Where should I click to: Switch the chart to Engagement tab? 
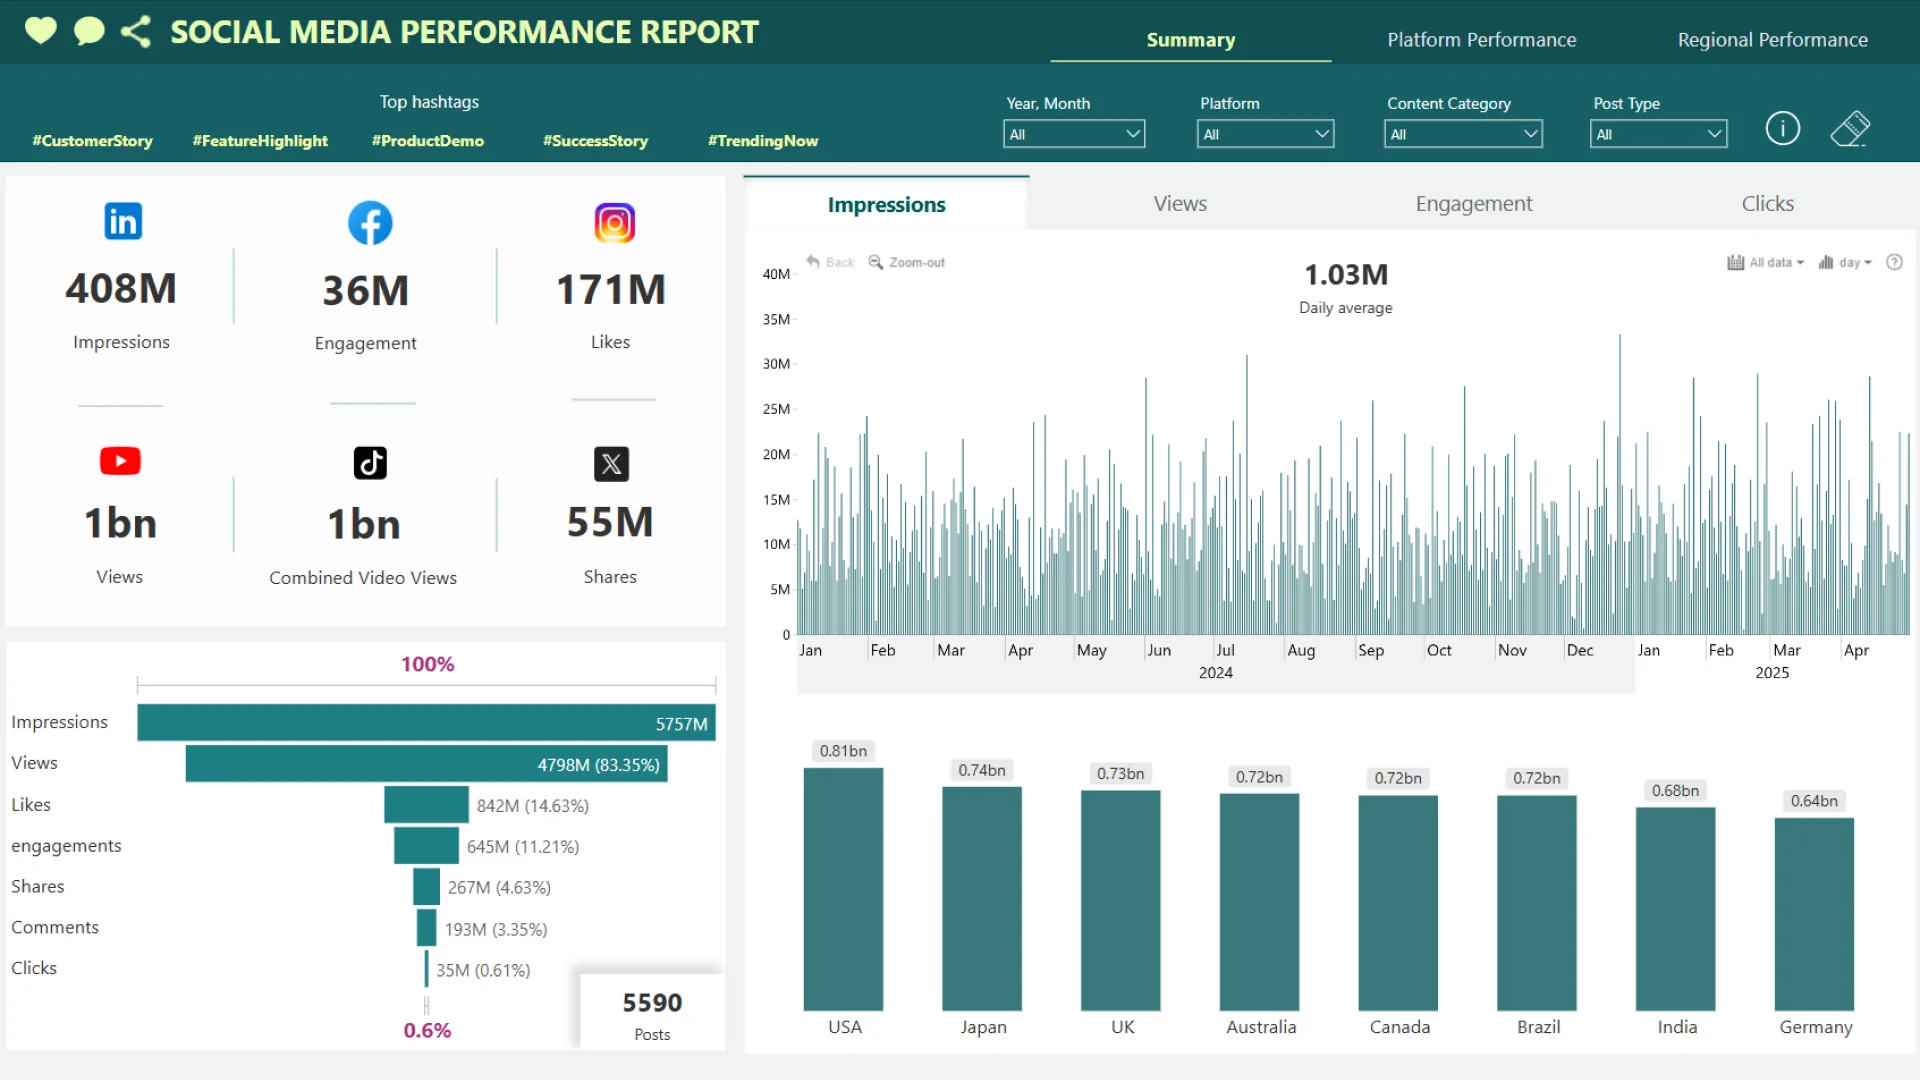1473,203
